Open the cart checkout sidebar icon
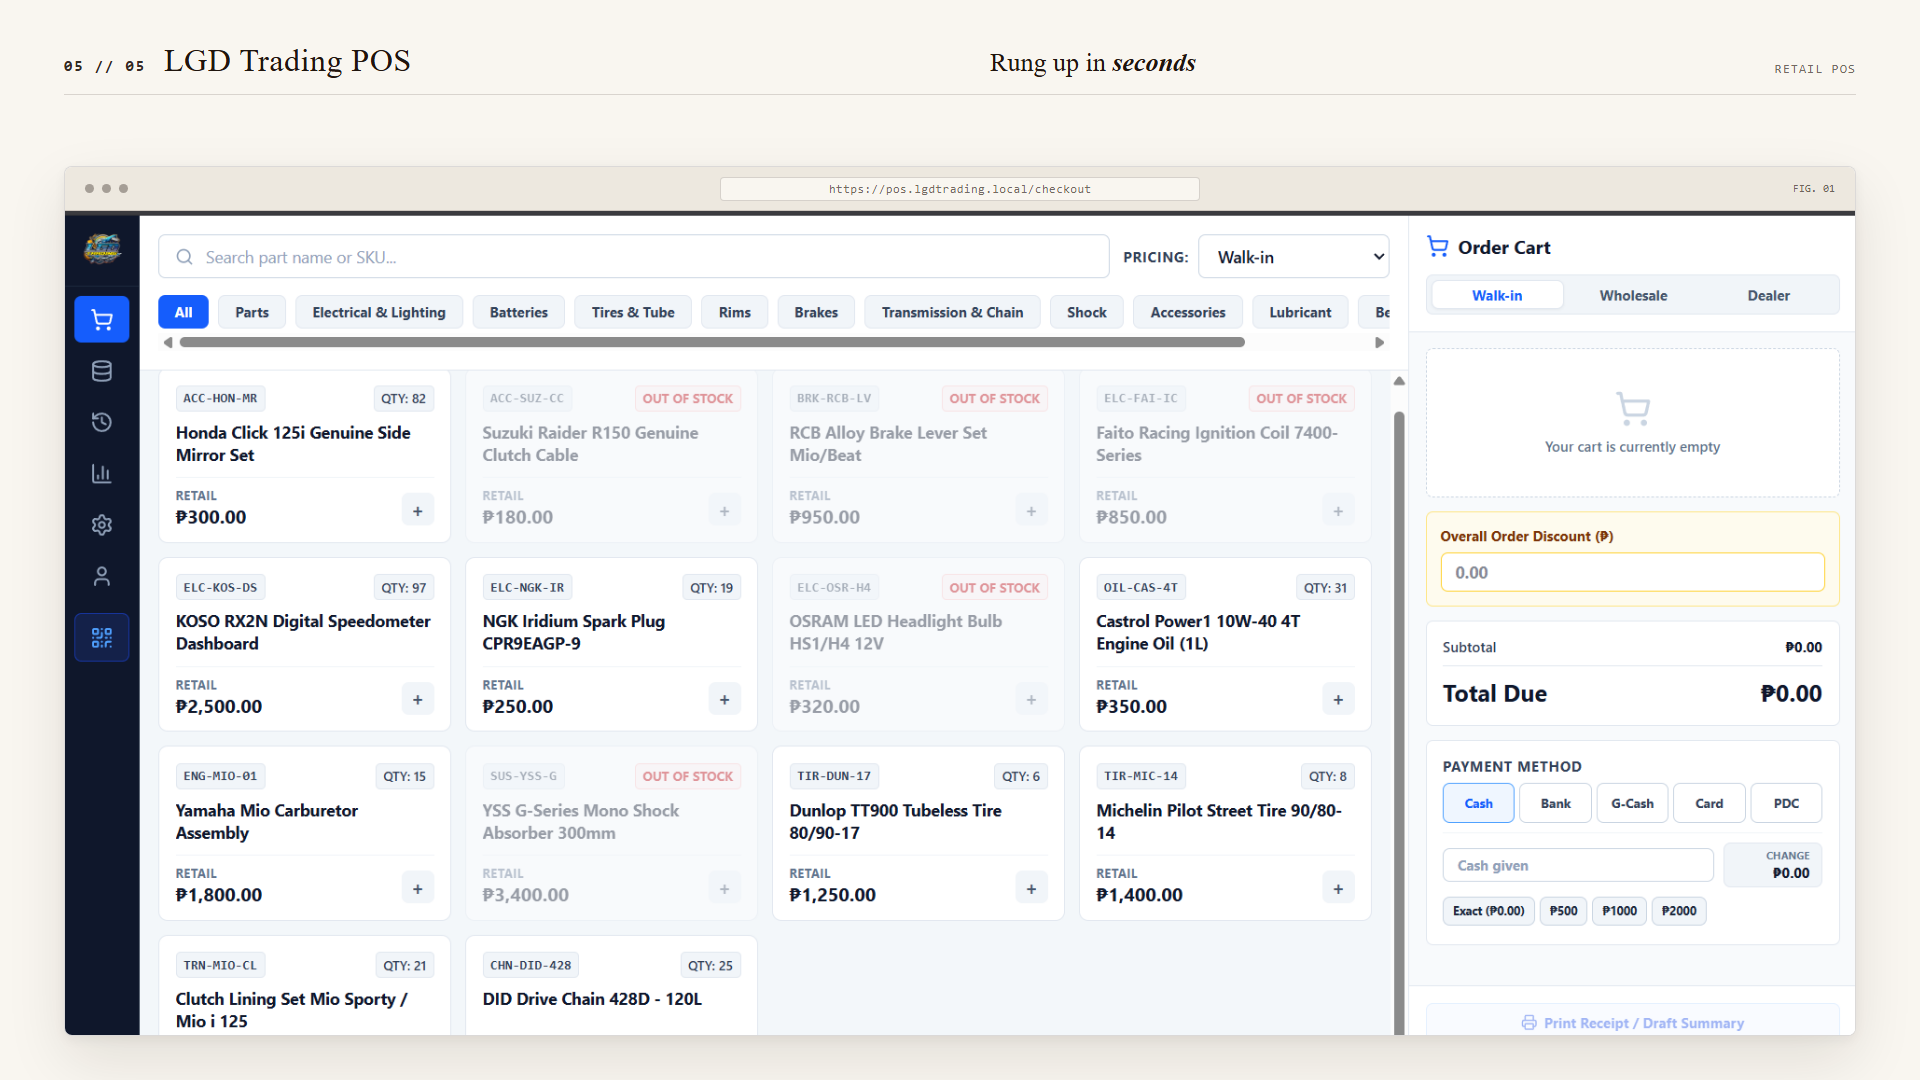1920x1080 pixels. click(x=102, y=320)
